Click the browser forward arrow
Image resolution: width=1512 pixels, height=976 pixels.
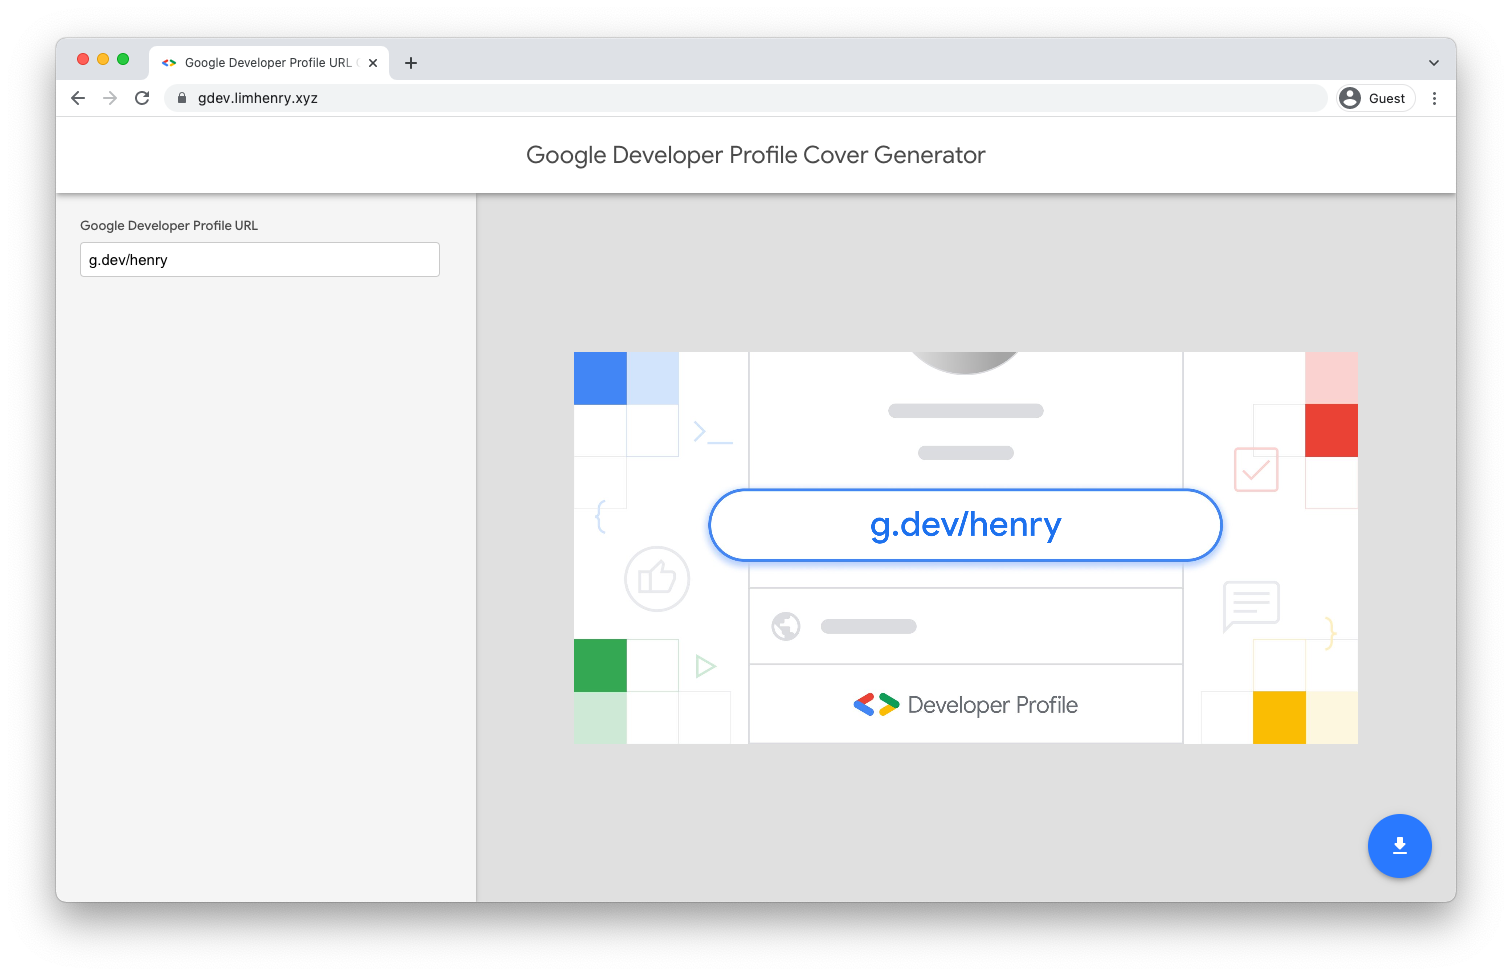click(110, 98)
